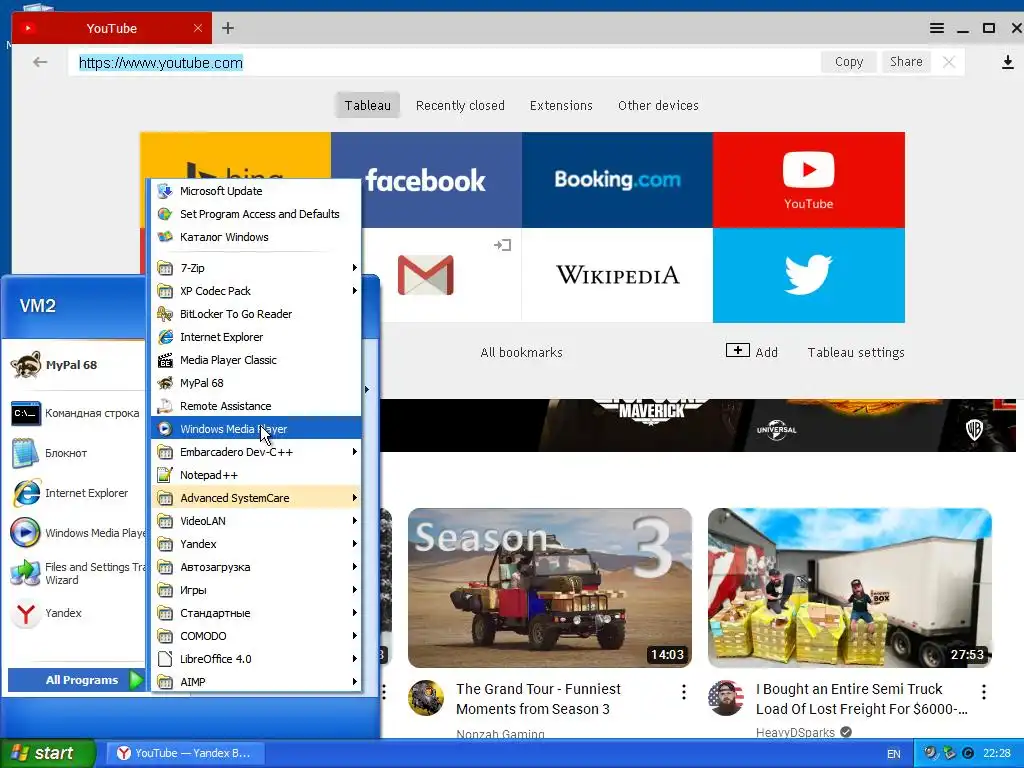Open the Twitter tile on Tableau
This screenshot has width=1024, height=768.
pos(808,275)
